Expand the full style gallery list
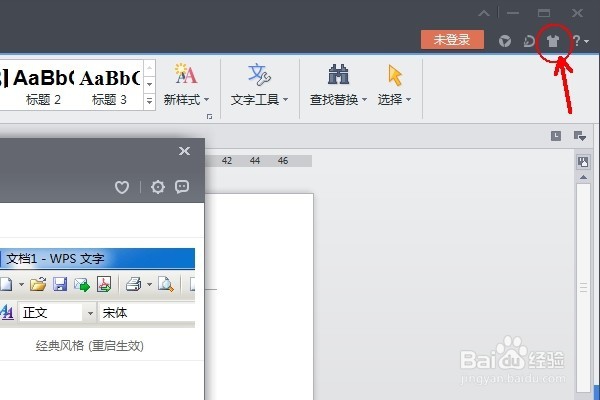The image size is (600, 400). 150,101
